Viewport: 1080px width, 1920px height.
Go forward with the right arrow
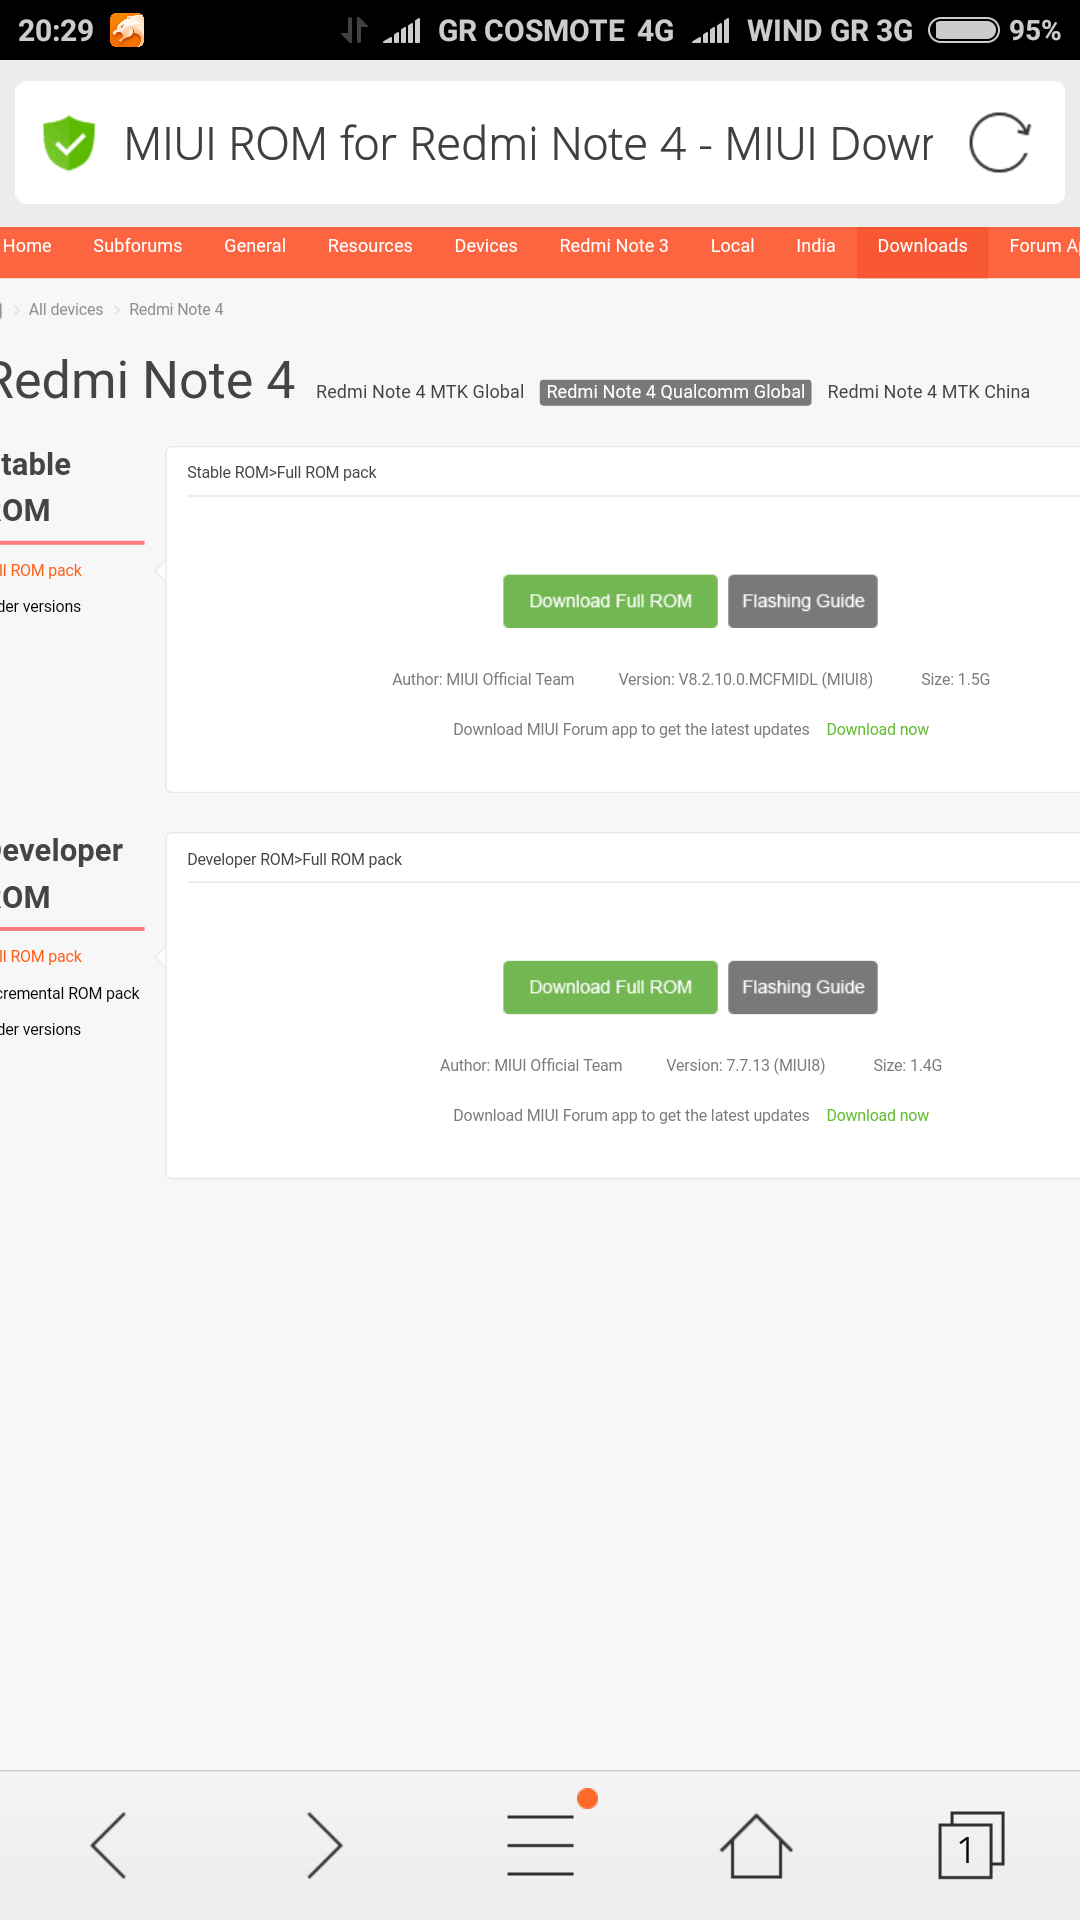coord(324,1845)
